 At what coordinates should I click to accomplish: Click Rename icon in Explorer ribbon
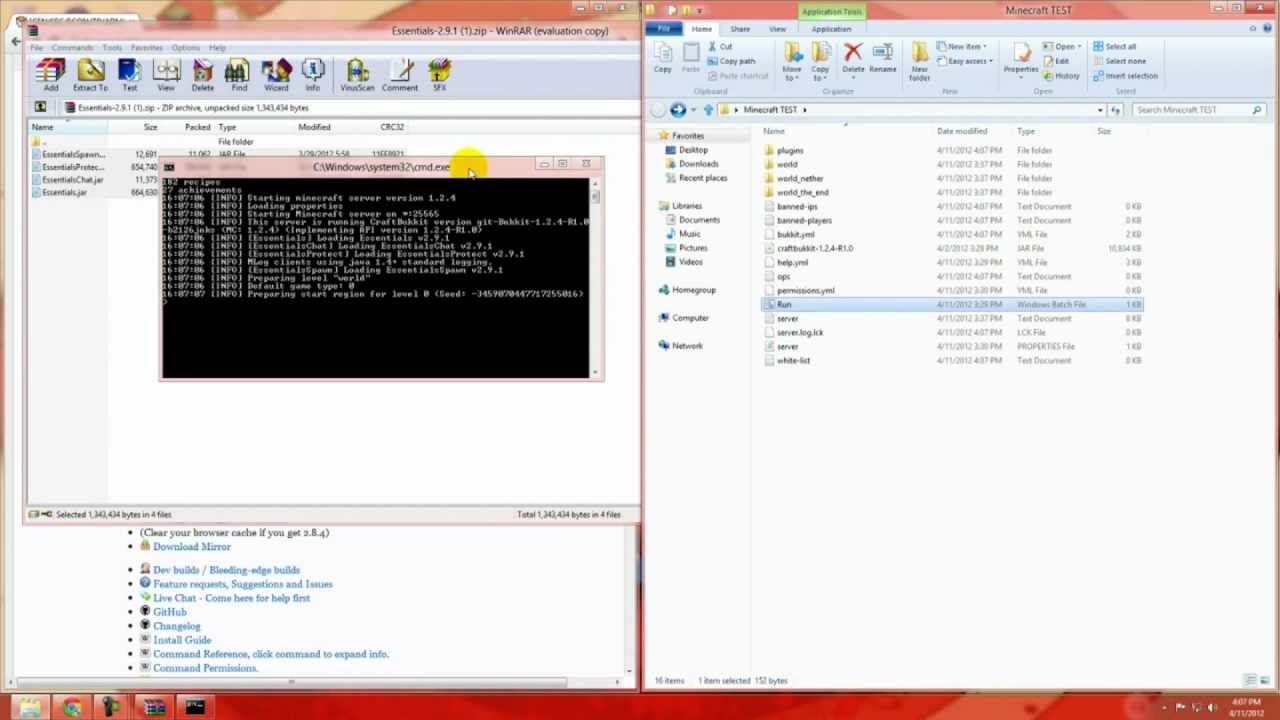point(883,58)
